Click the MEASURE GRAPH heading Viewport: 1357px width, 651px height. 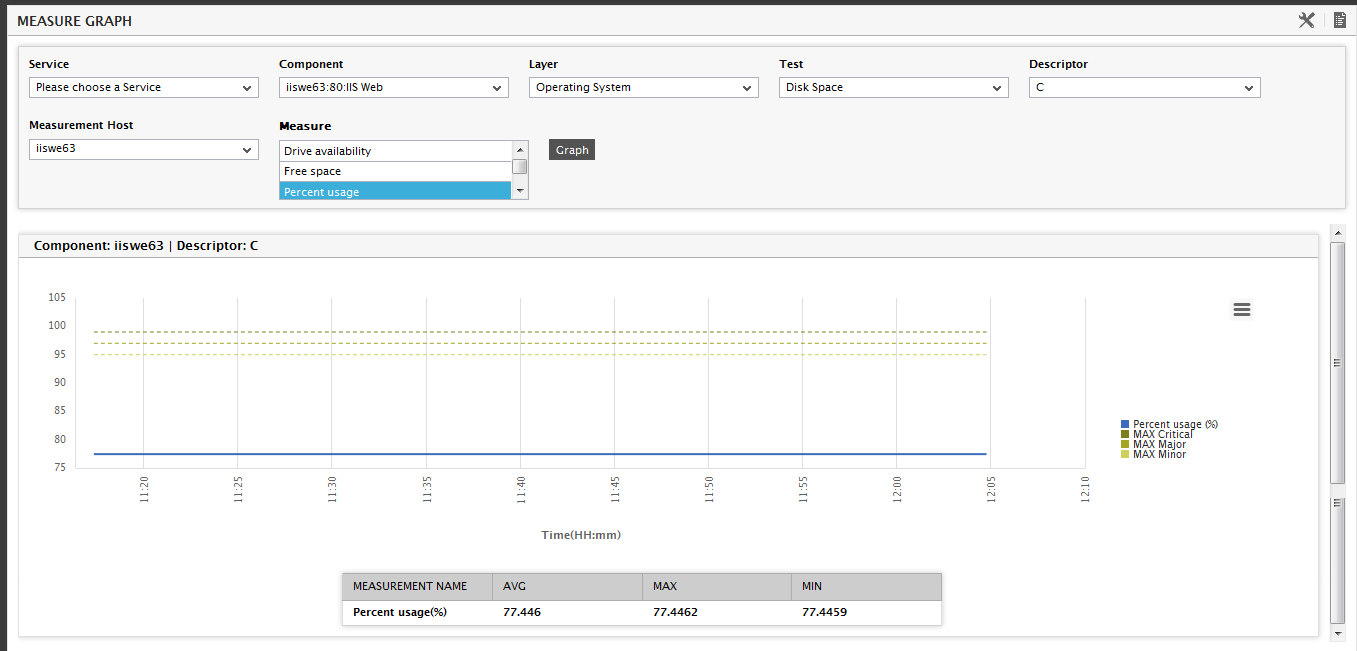(74, 21)
